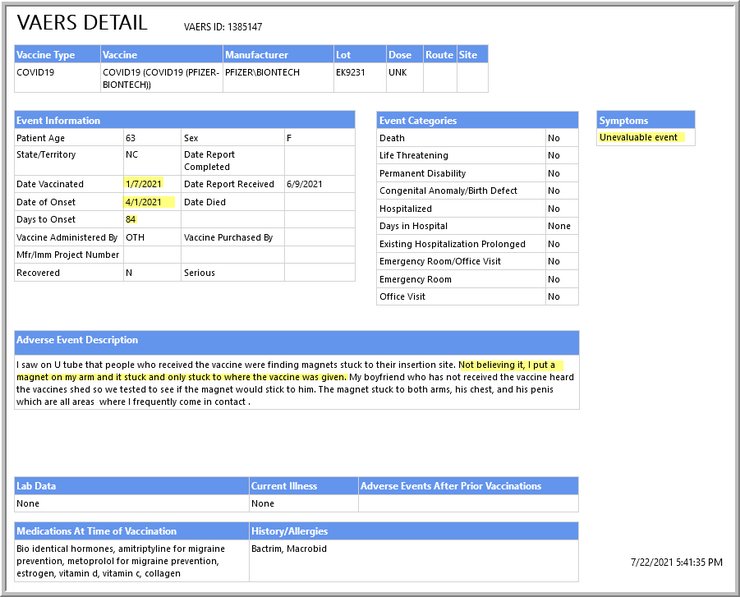Viewport: 740px width, 597px height.
Task: Select the OTH administered-by value
Action: (x=135, y=237)
